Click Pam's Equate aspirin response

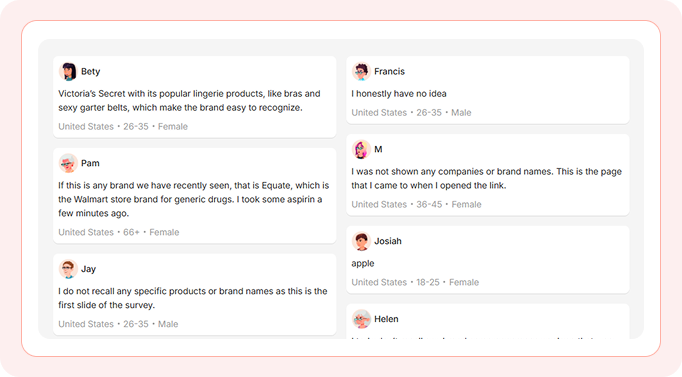(x=194, y=199)
